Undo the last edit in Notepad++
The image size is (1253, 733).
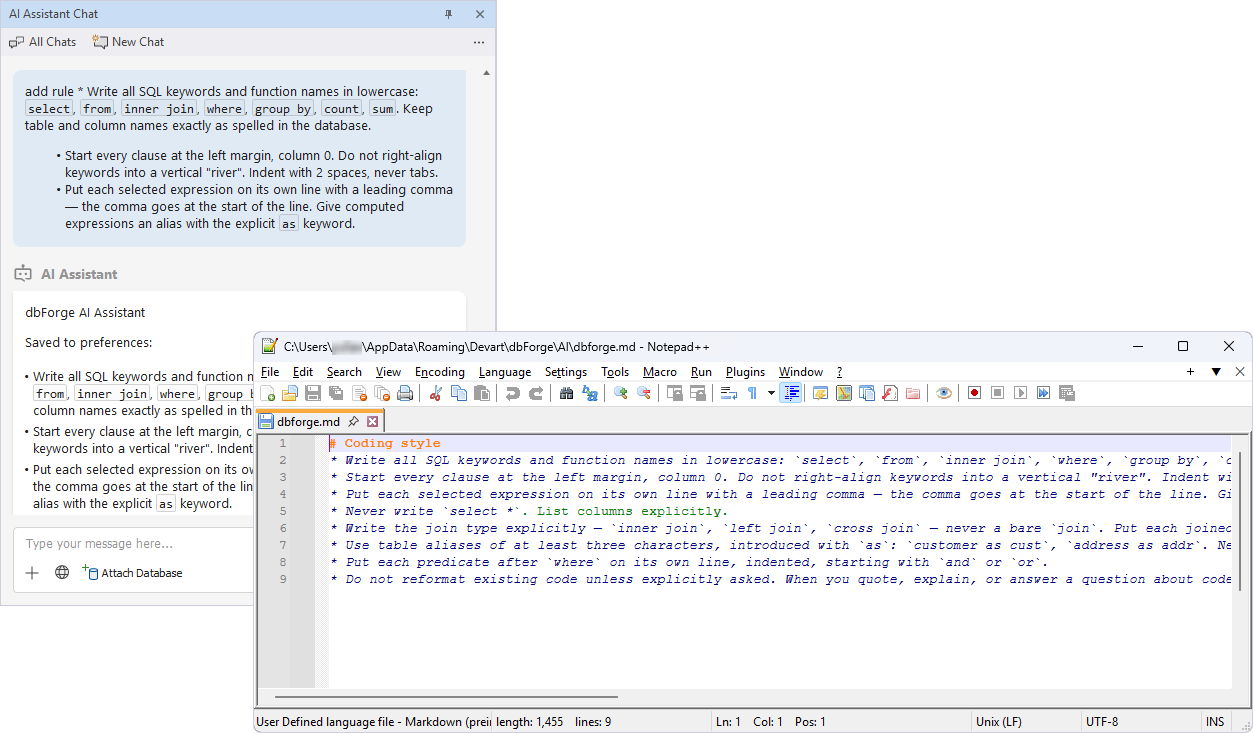[x=513, y=393]
